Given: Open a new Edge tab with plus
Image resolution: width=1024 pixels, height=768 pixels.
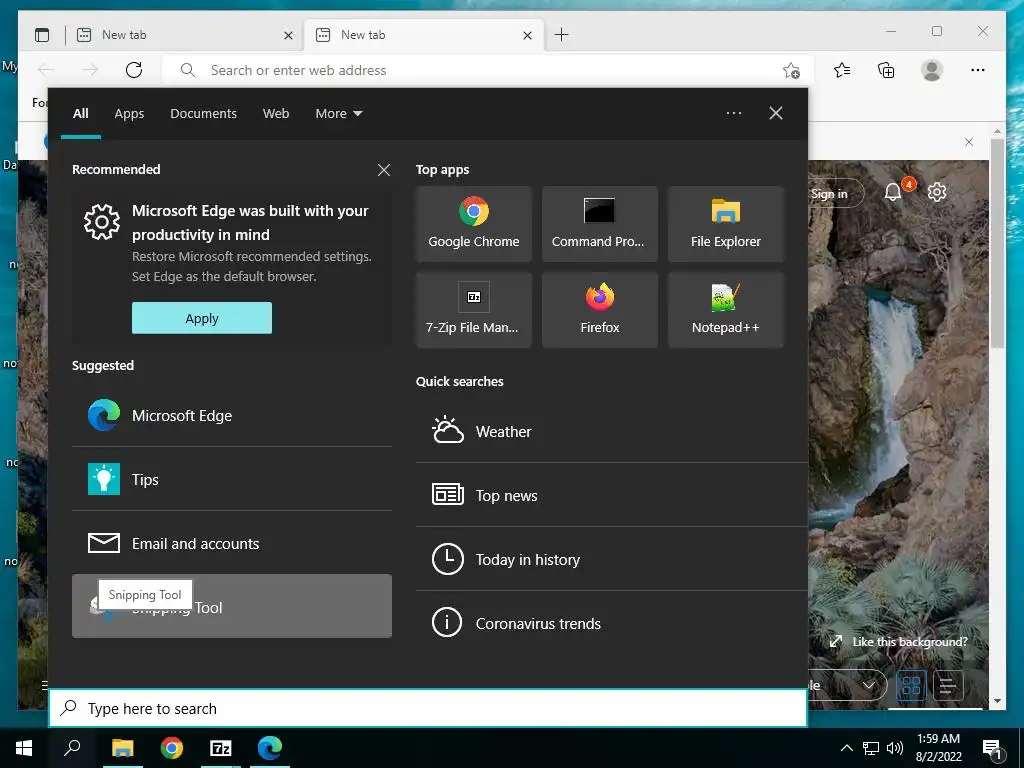Looking at the screenshot, I should tap(561, 35).
